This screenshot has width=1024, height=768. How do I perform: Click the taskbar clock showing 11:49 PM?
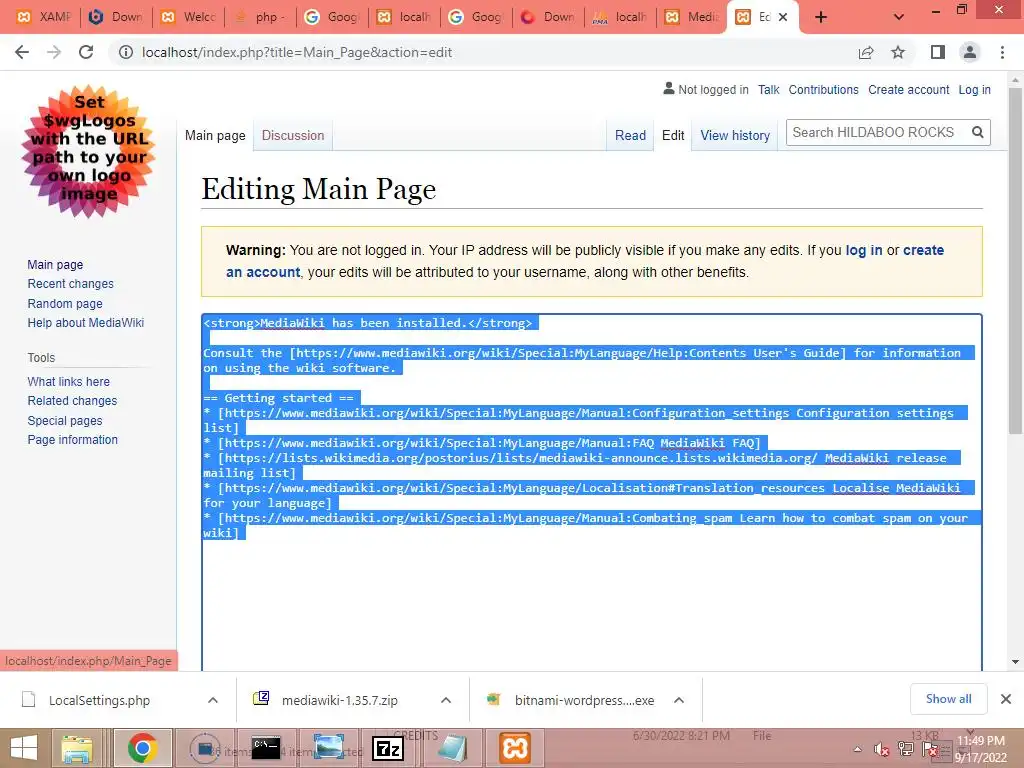pos(981,749)
